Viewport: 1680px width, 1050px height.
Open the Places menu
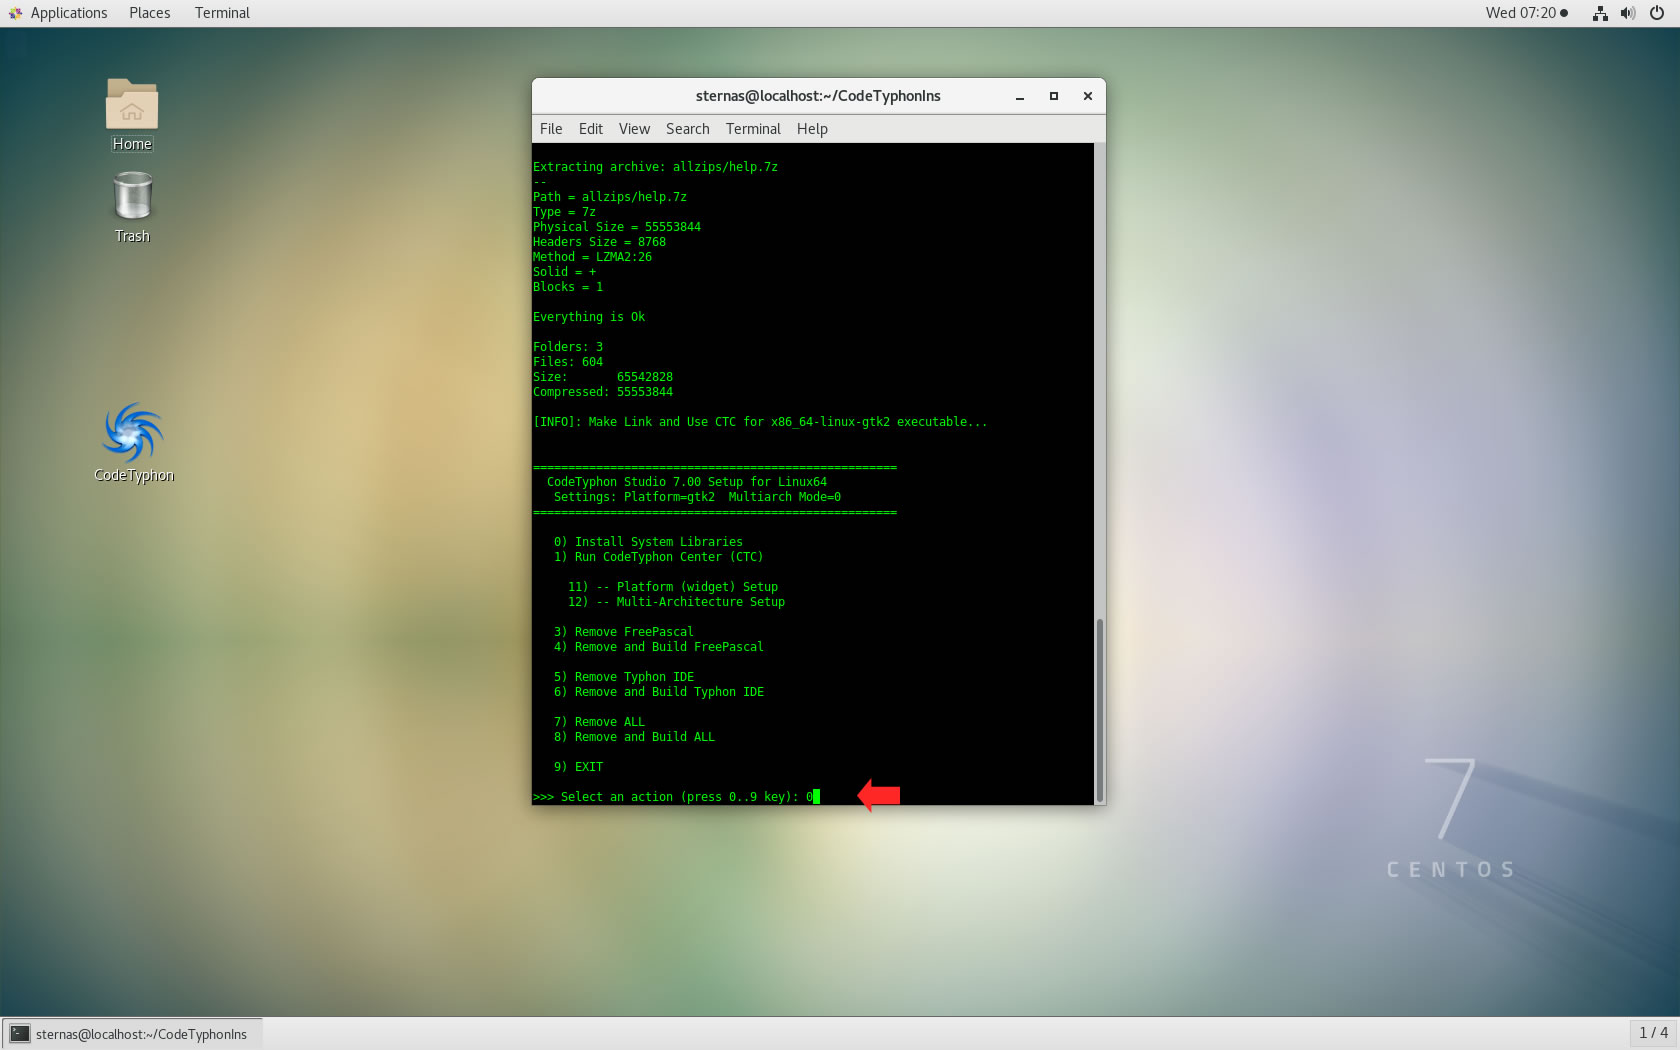(150, 13)
